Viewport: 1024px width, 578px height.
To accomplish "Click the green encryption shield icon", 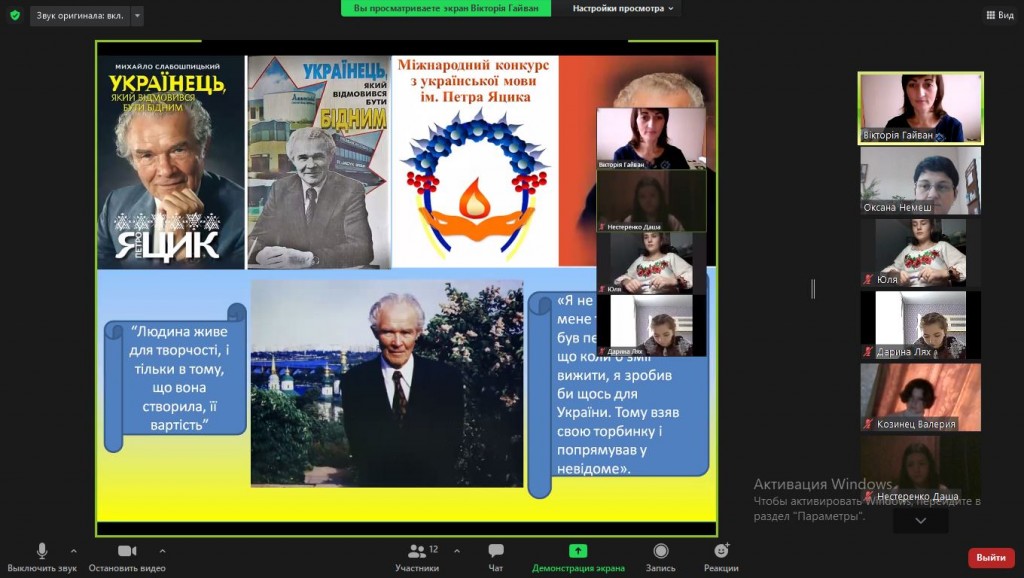I will click(x=14, y=15).
